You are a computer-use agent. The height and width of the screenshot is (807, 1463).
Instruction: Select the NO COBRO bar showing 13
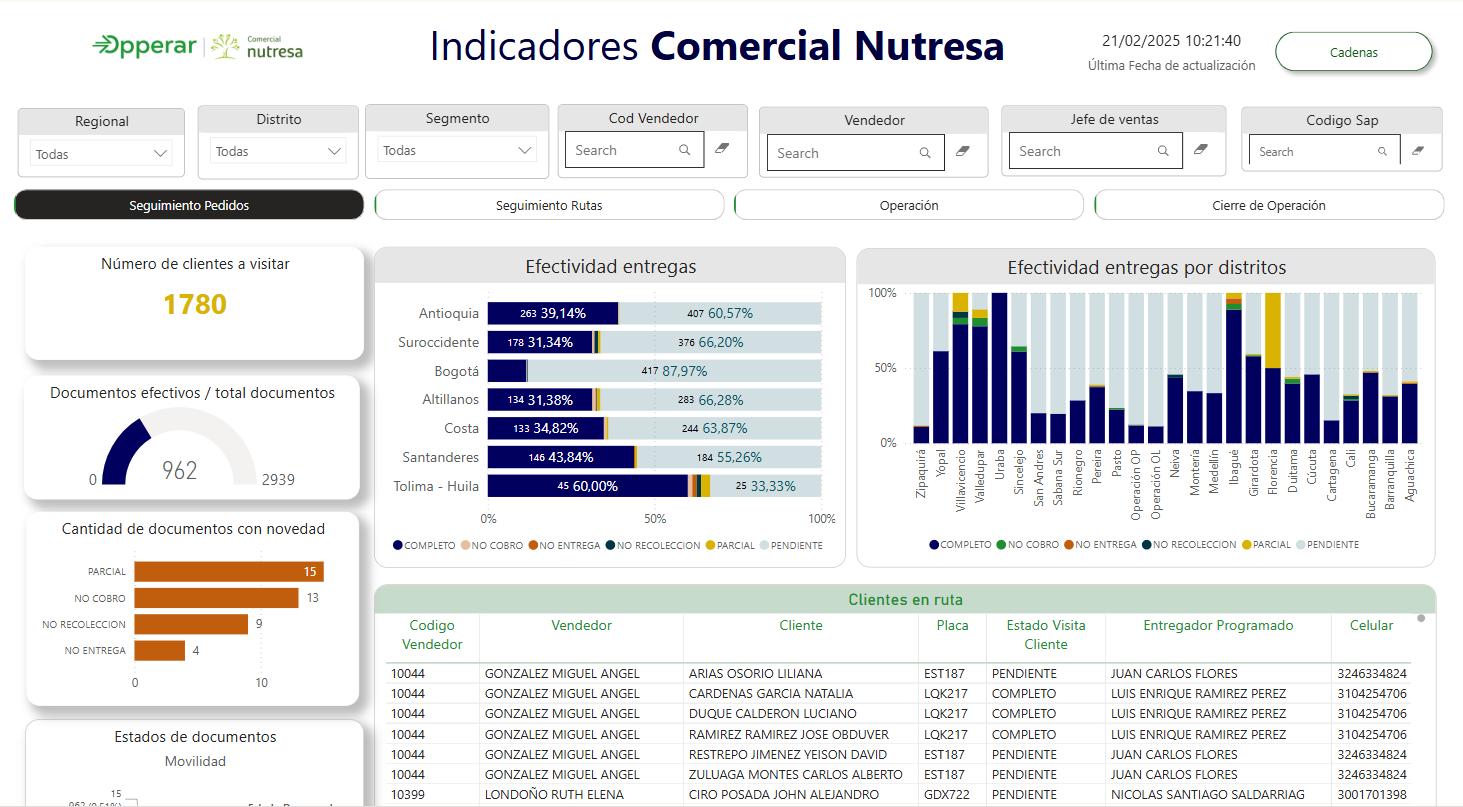[x=217, y=598]
